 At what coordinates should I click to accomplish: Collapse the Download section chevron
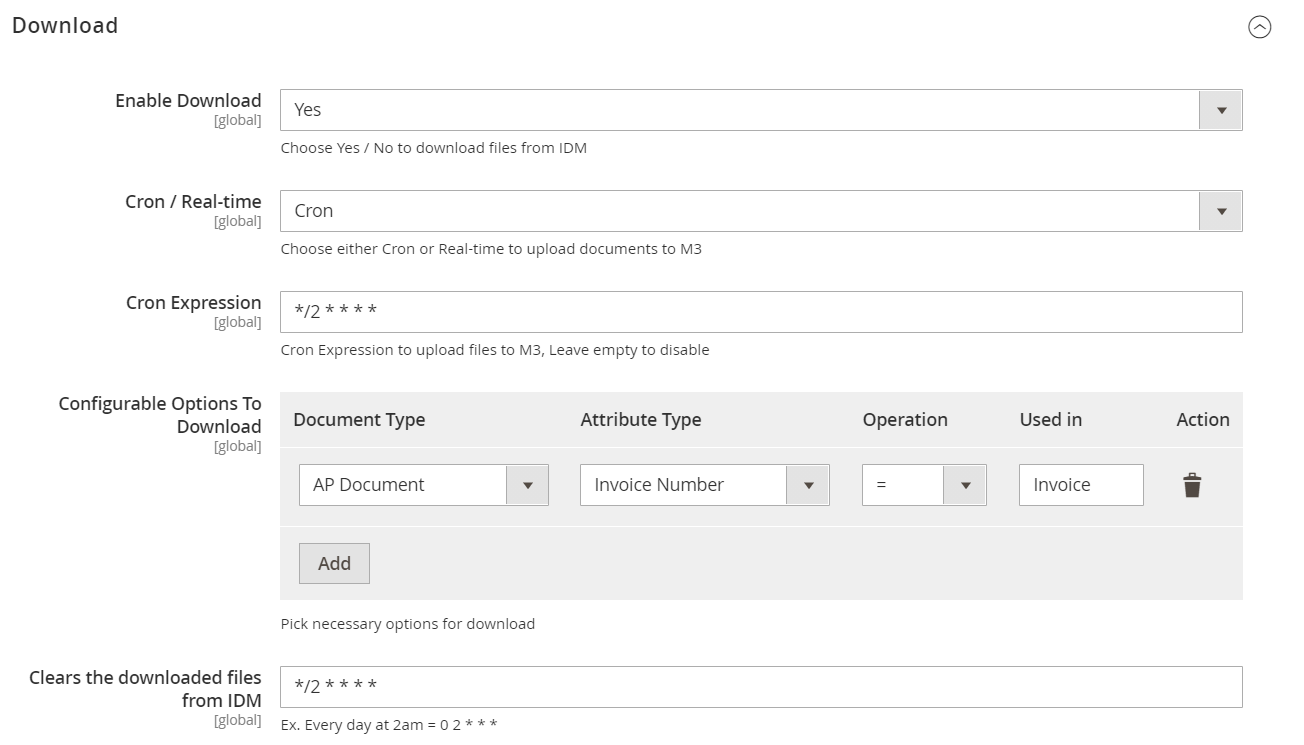[1259, 27]
